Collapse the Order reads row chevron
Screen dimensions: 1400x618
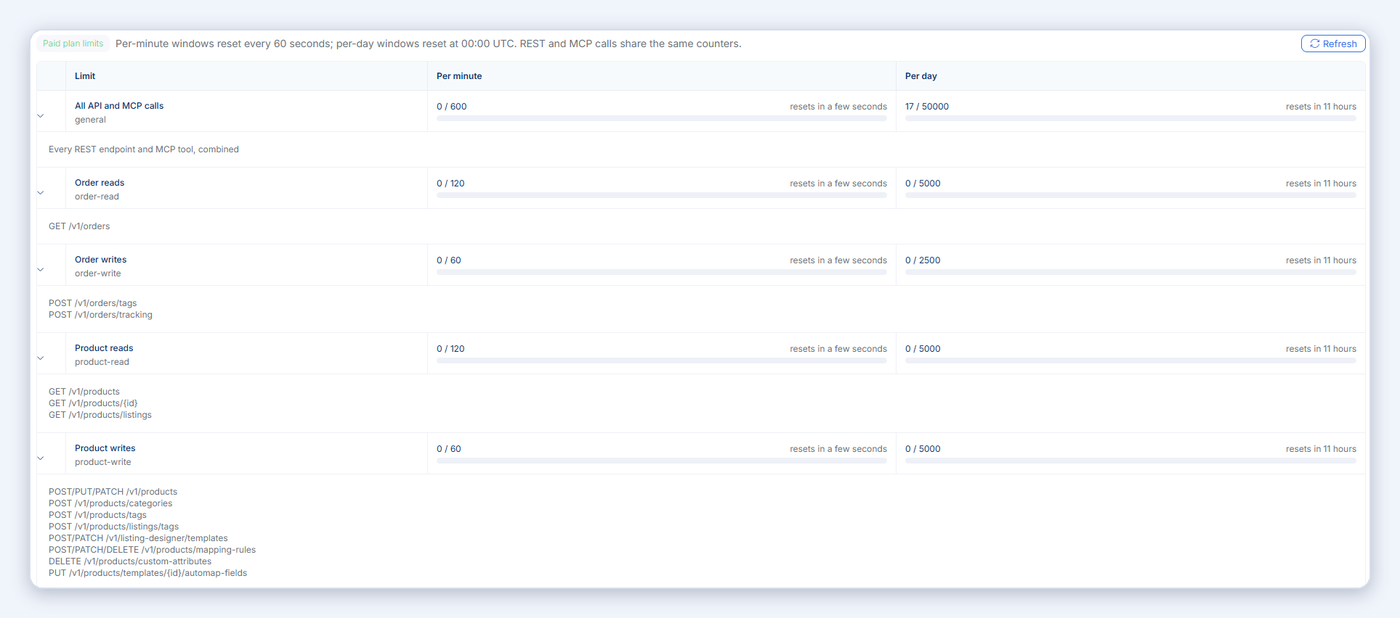click(x=41, y=193)
